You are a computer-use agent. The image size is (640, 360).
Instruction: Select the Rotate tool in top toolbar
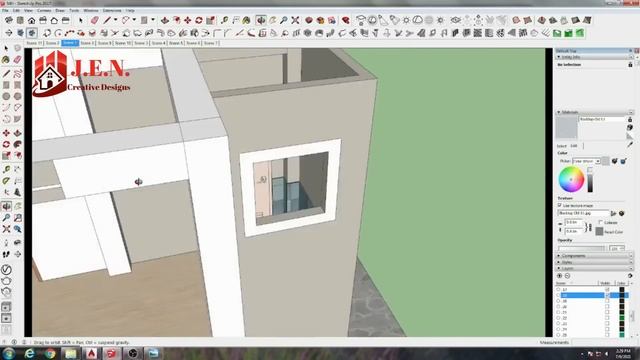pyautogui.click(x=199, y=20)
